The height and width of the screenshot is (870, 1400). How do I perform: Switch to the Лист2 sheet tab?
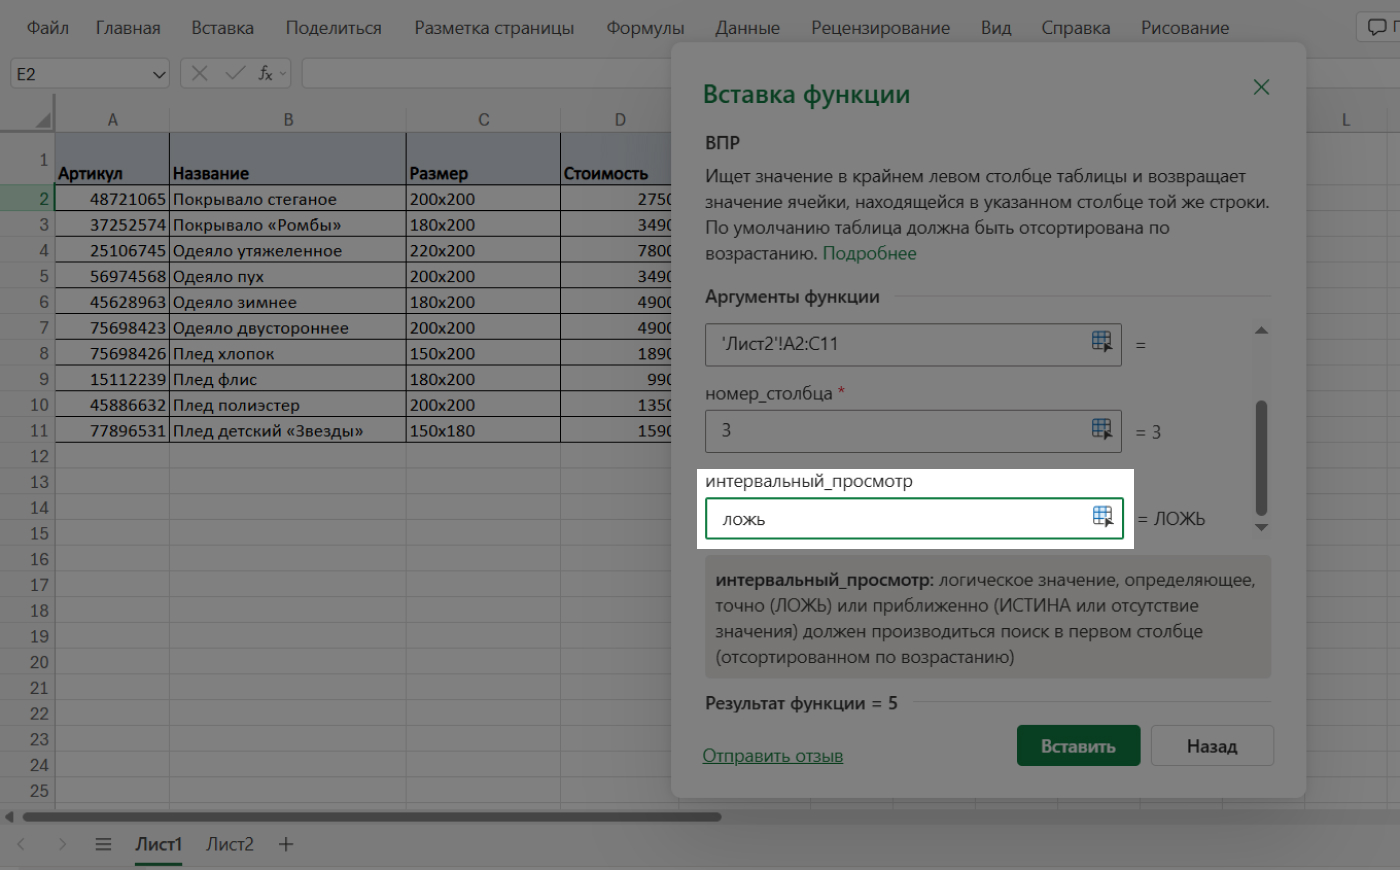pos(230,844)
